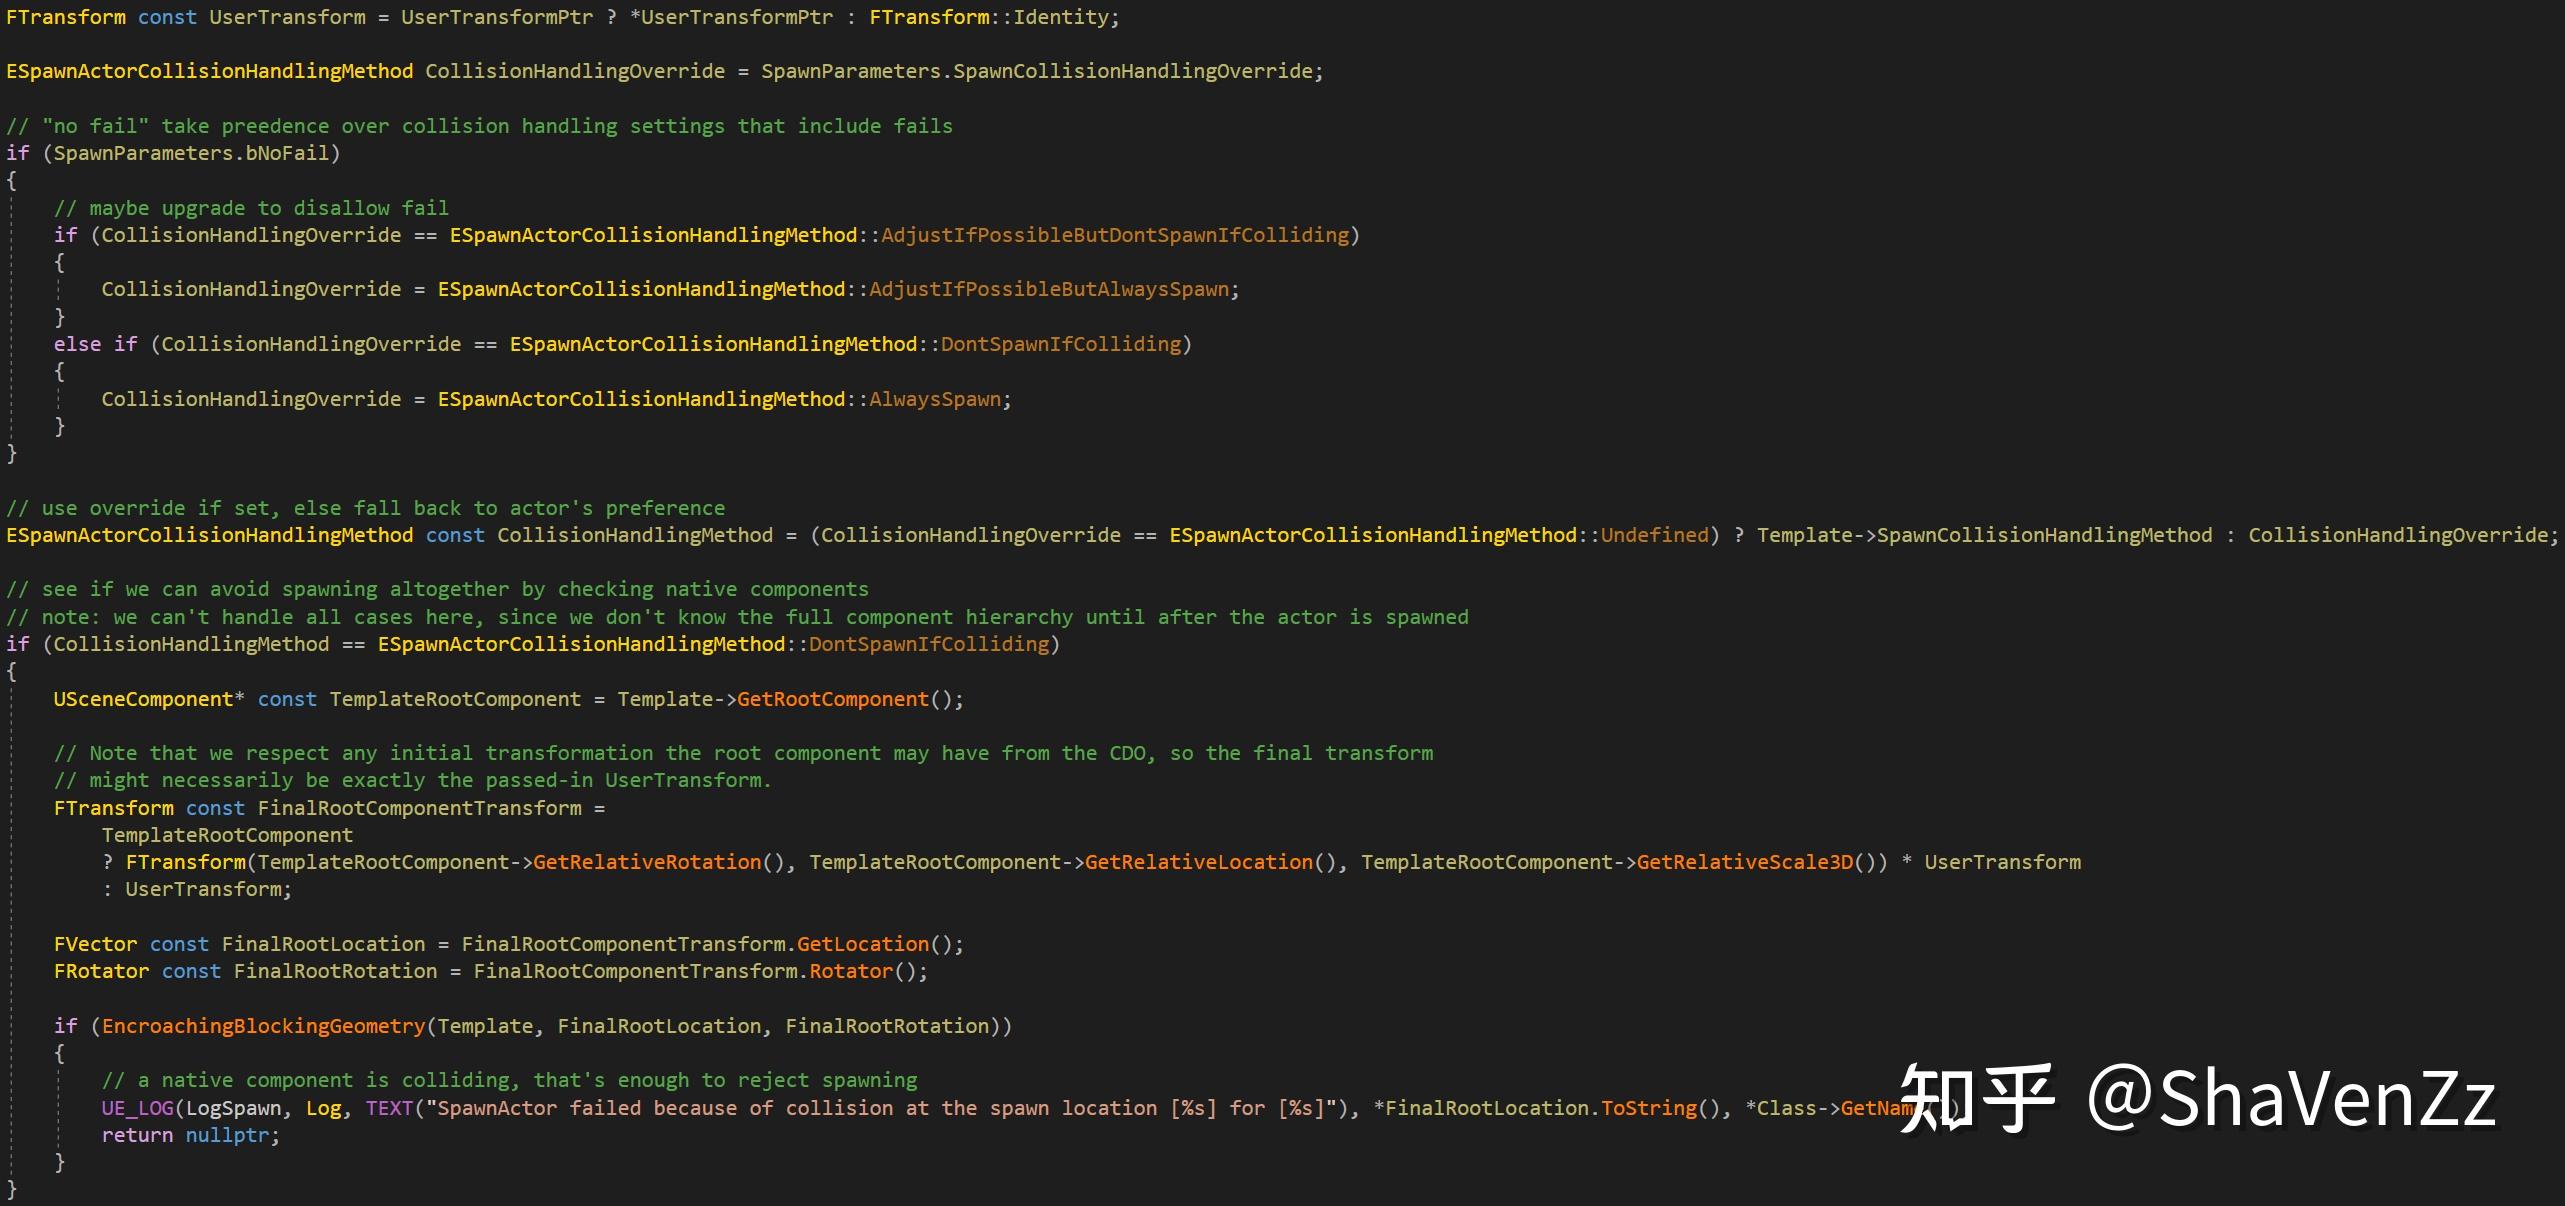Viewport: 2565px width, 1206px height.
Task: Click the EncroachingBlockingGeometry function name
Action: [263, 1026]
